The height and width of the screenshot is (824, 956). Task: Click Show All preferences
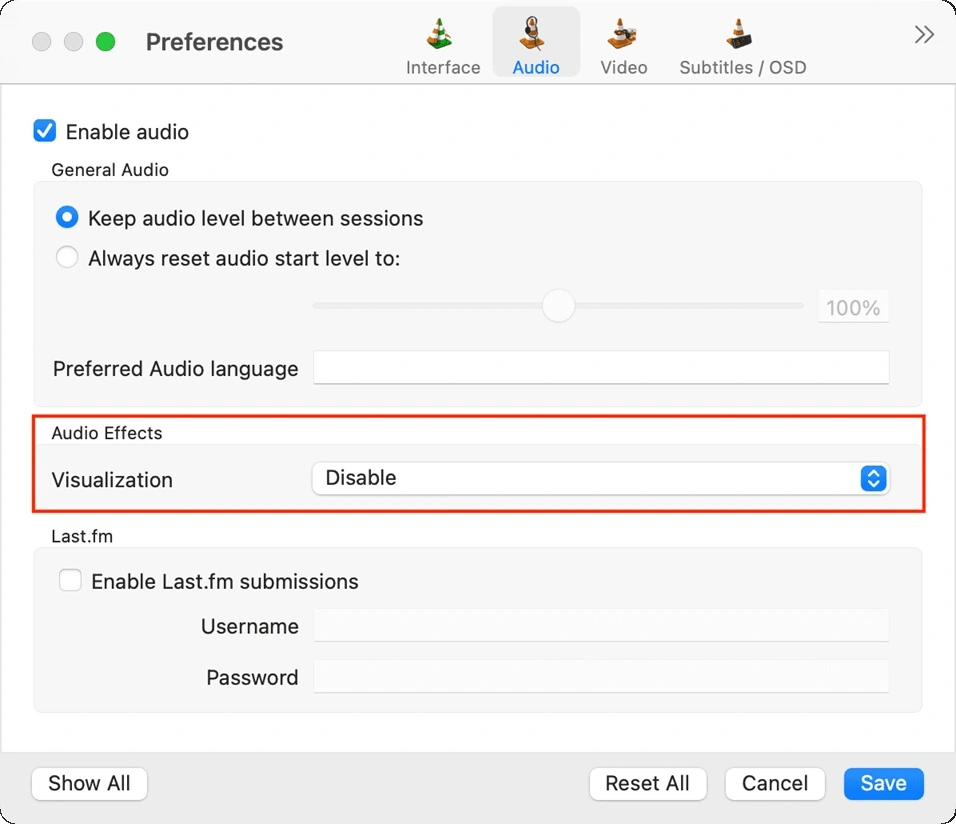pos(89,784)
